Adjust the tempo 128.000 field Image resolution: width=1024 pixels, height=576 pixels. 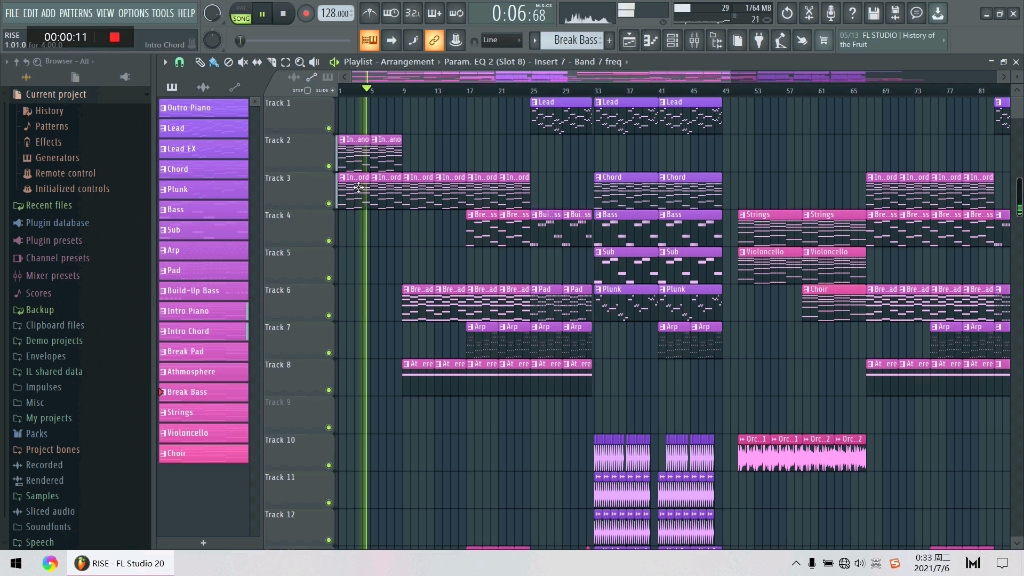pos(336,13)
